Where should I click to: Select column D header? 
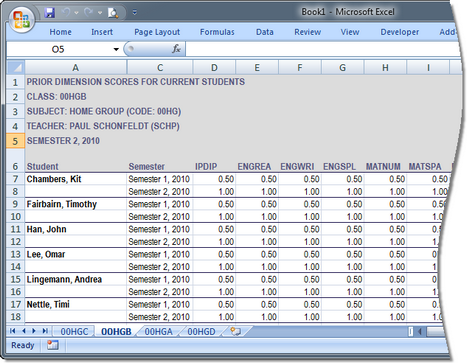214,68
